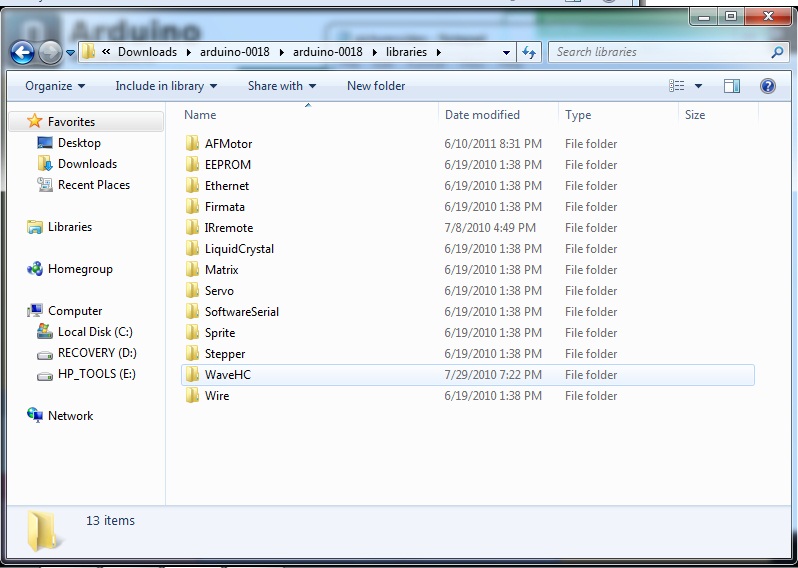Click the folder icon in address bar
This screenshot has height=568, width=798.
pos(89,52)
